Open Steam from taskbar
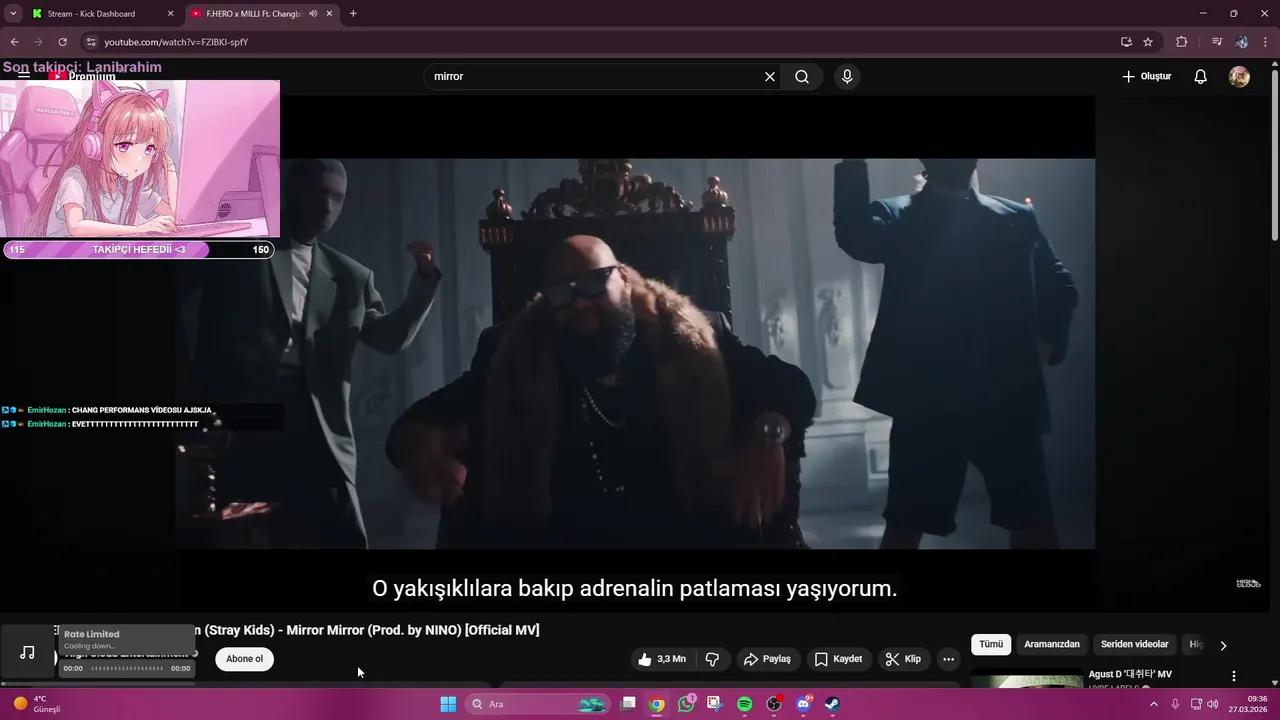The height and width of the screenshot is (720, 1280). 831,704
